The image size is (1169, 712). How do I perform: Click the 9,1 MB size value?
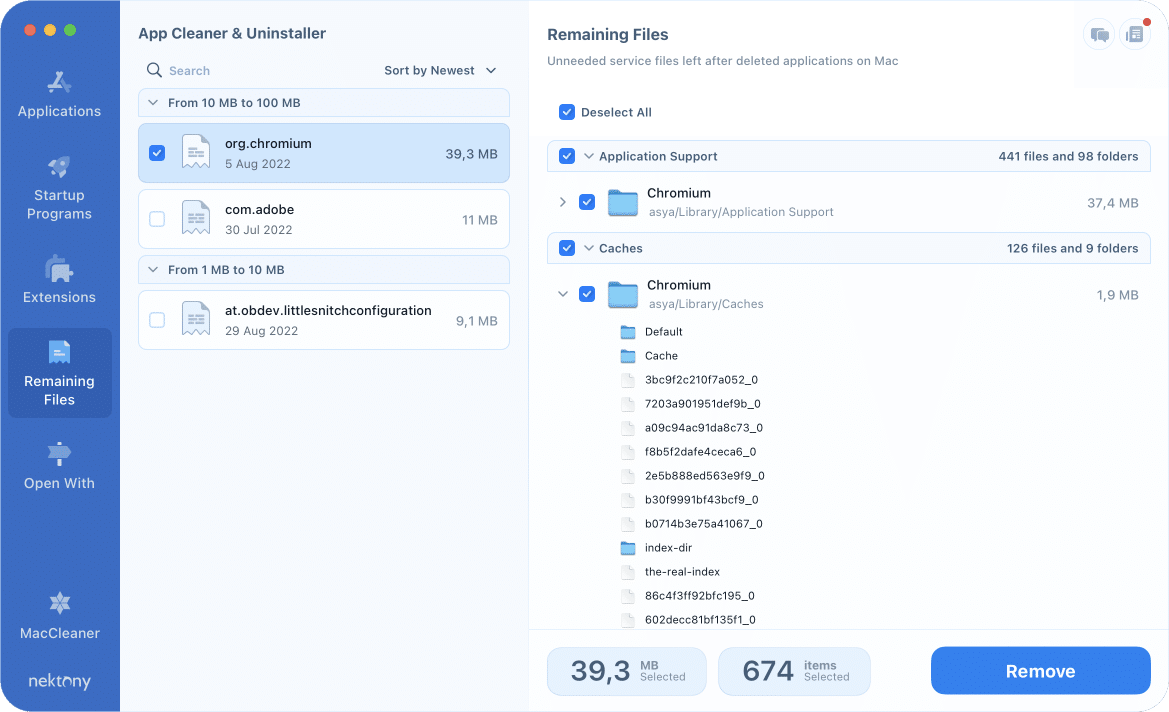(476, 321)
